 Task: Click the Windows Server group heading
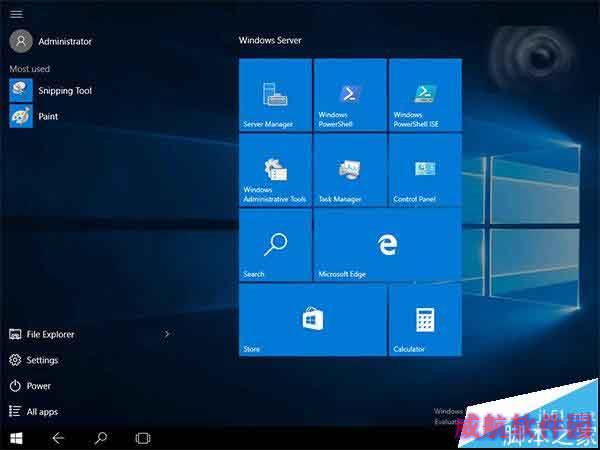(x=270, y=40)
